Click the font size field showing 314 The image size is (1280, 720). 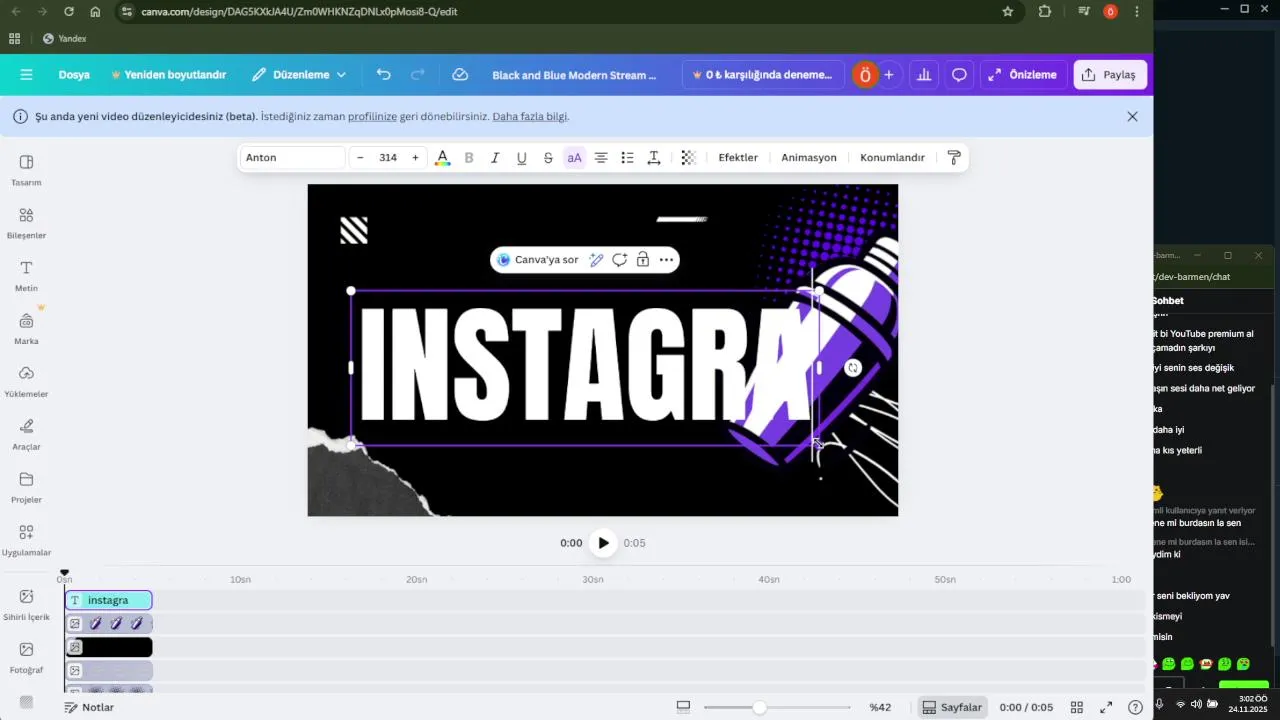[x=388, y=158]
